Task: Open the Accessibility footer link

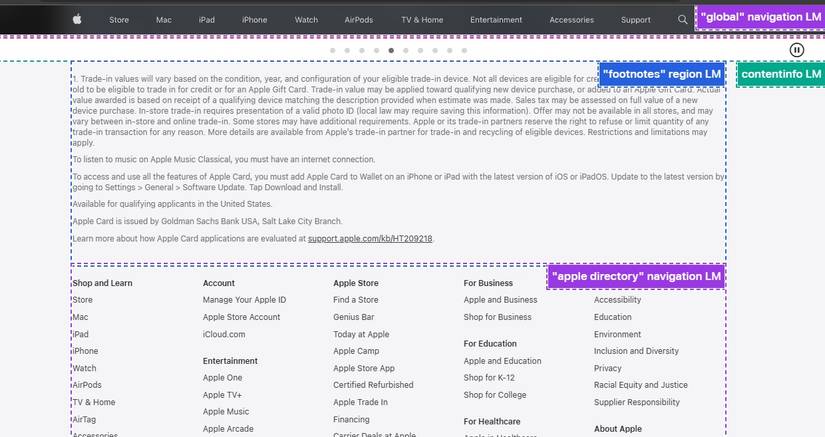Action: 617,300
